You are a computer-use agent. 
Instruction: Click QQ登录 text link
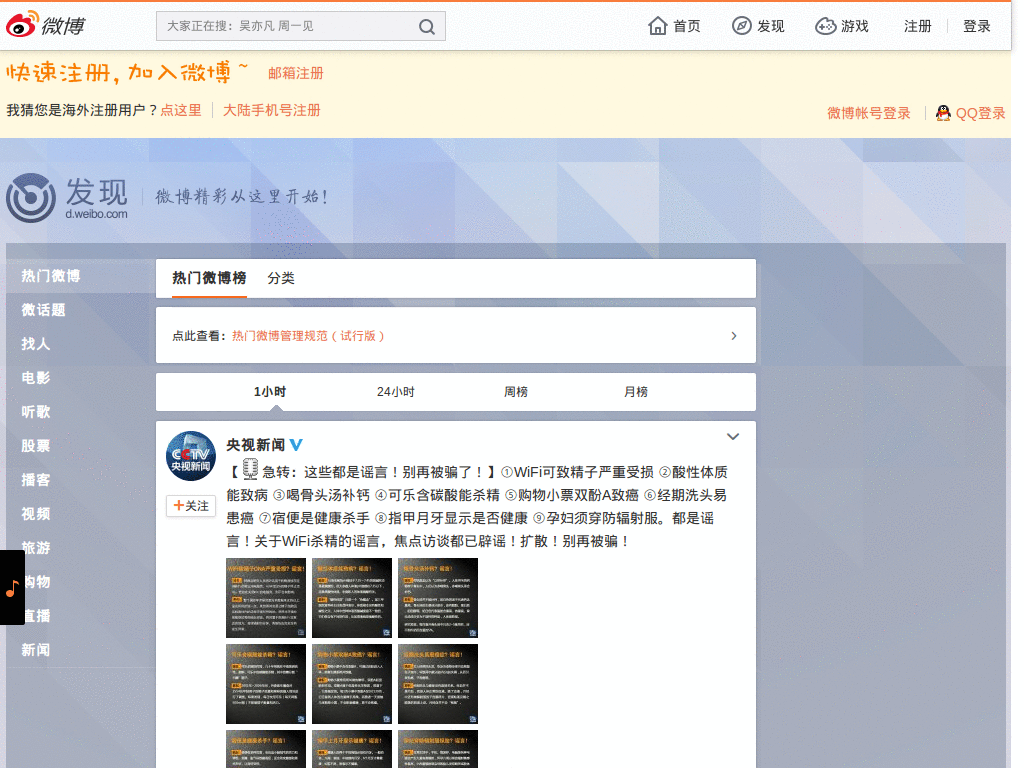(980, 113)
